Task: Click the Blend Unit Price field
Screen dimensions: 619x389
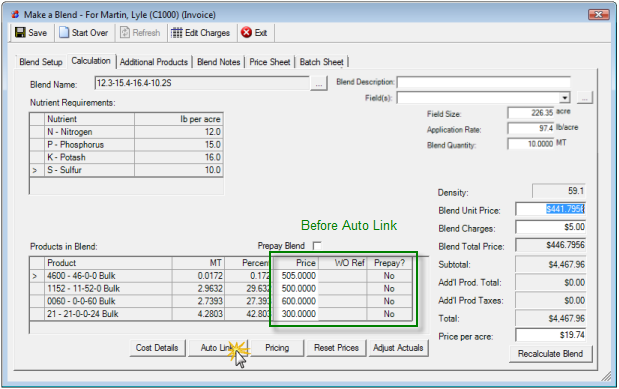Action: point(550,209)
